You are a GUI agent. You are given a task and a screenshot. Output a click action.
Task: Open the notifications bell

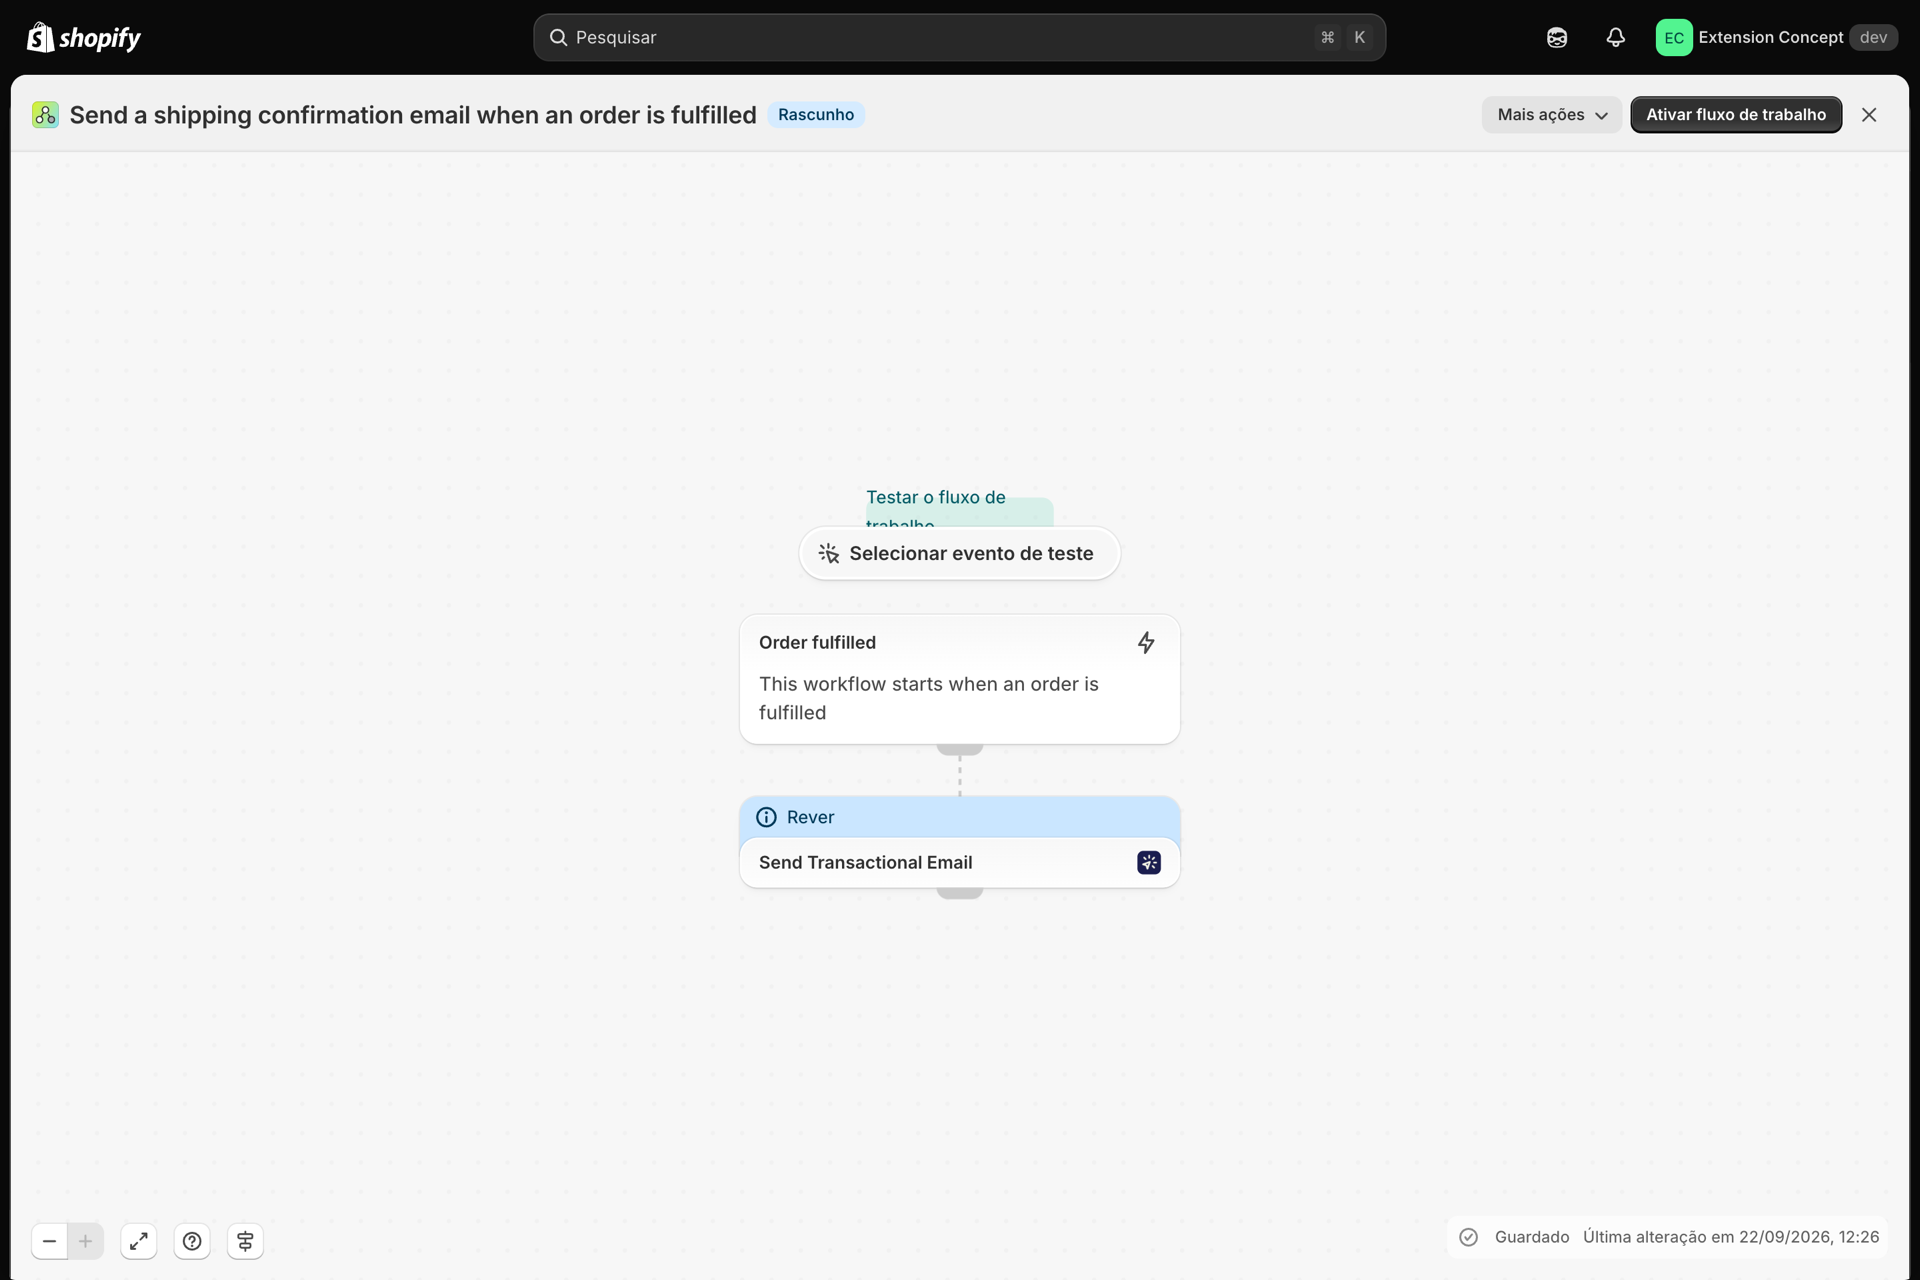[x=1615, y=37]
